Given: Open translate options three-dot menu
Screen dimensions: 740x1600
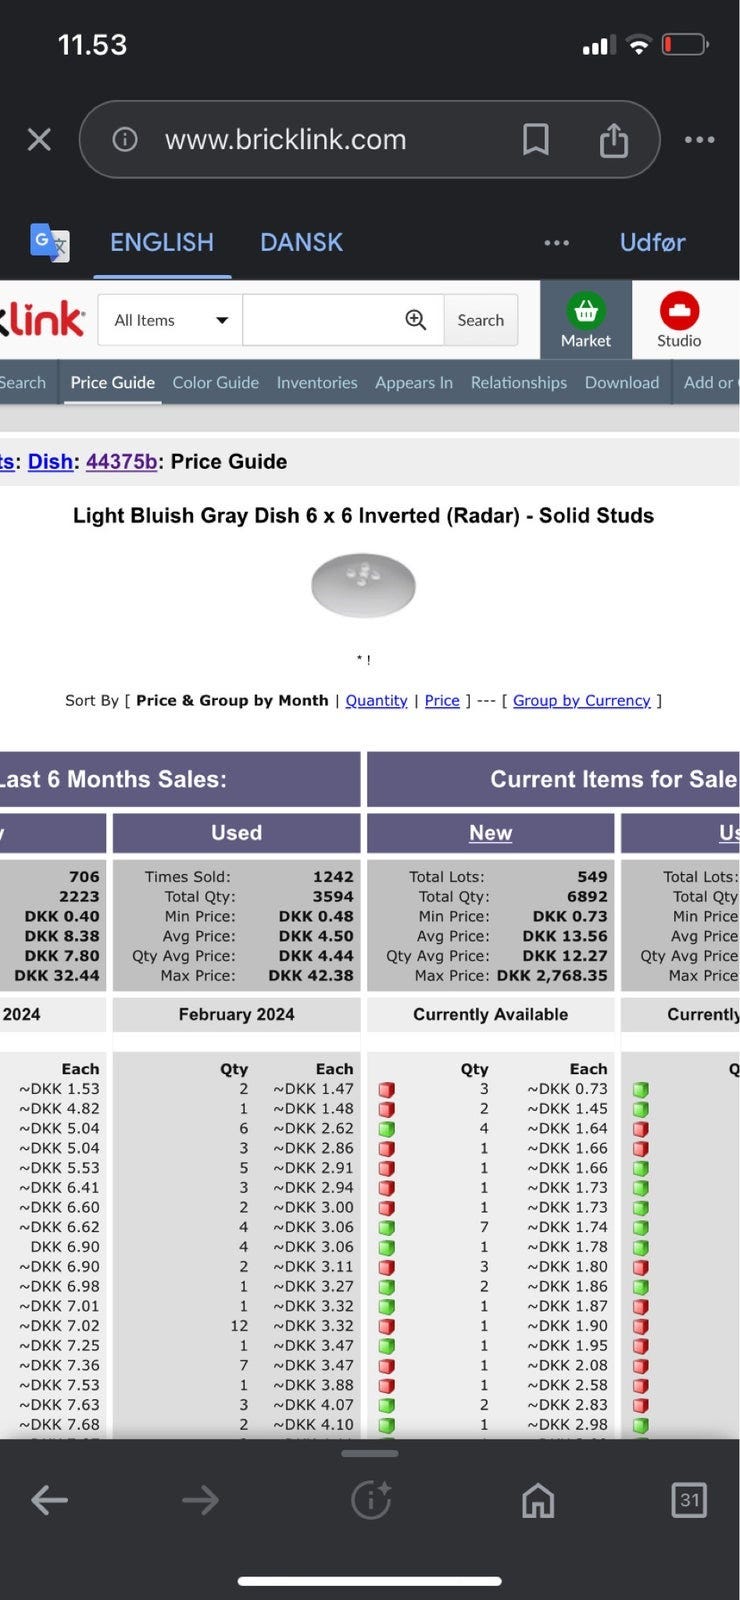Looking at the screenshot, I should click(x=557, y=242).
